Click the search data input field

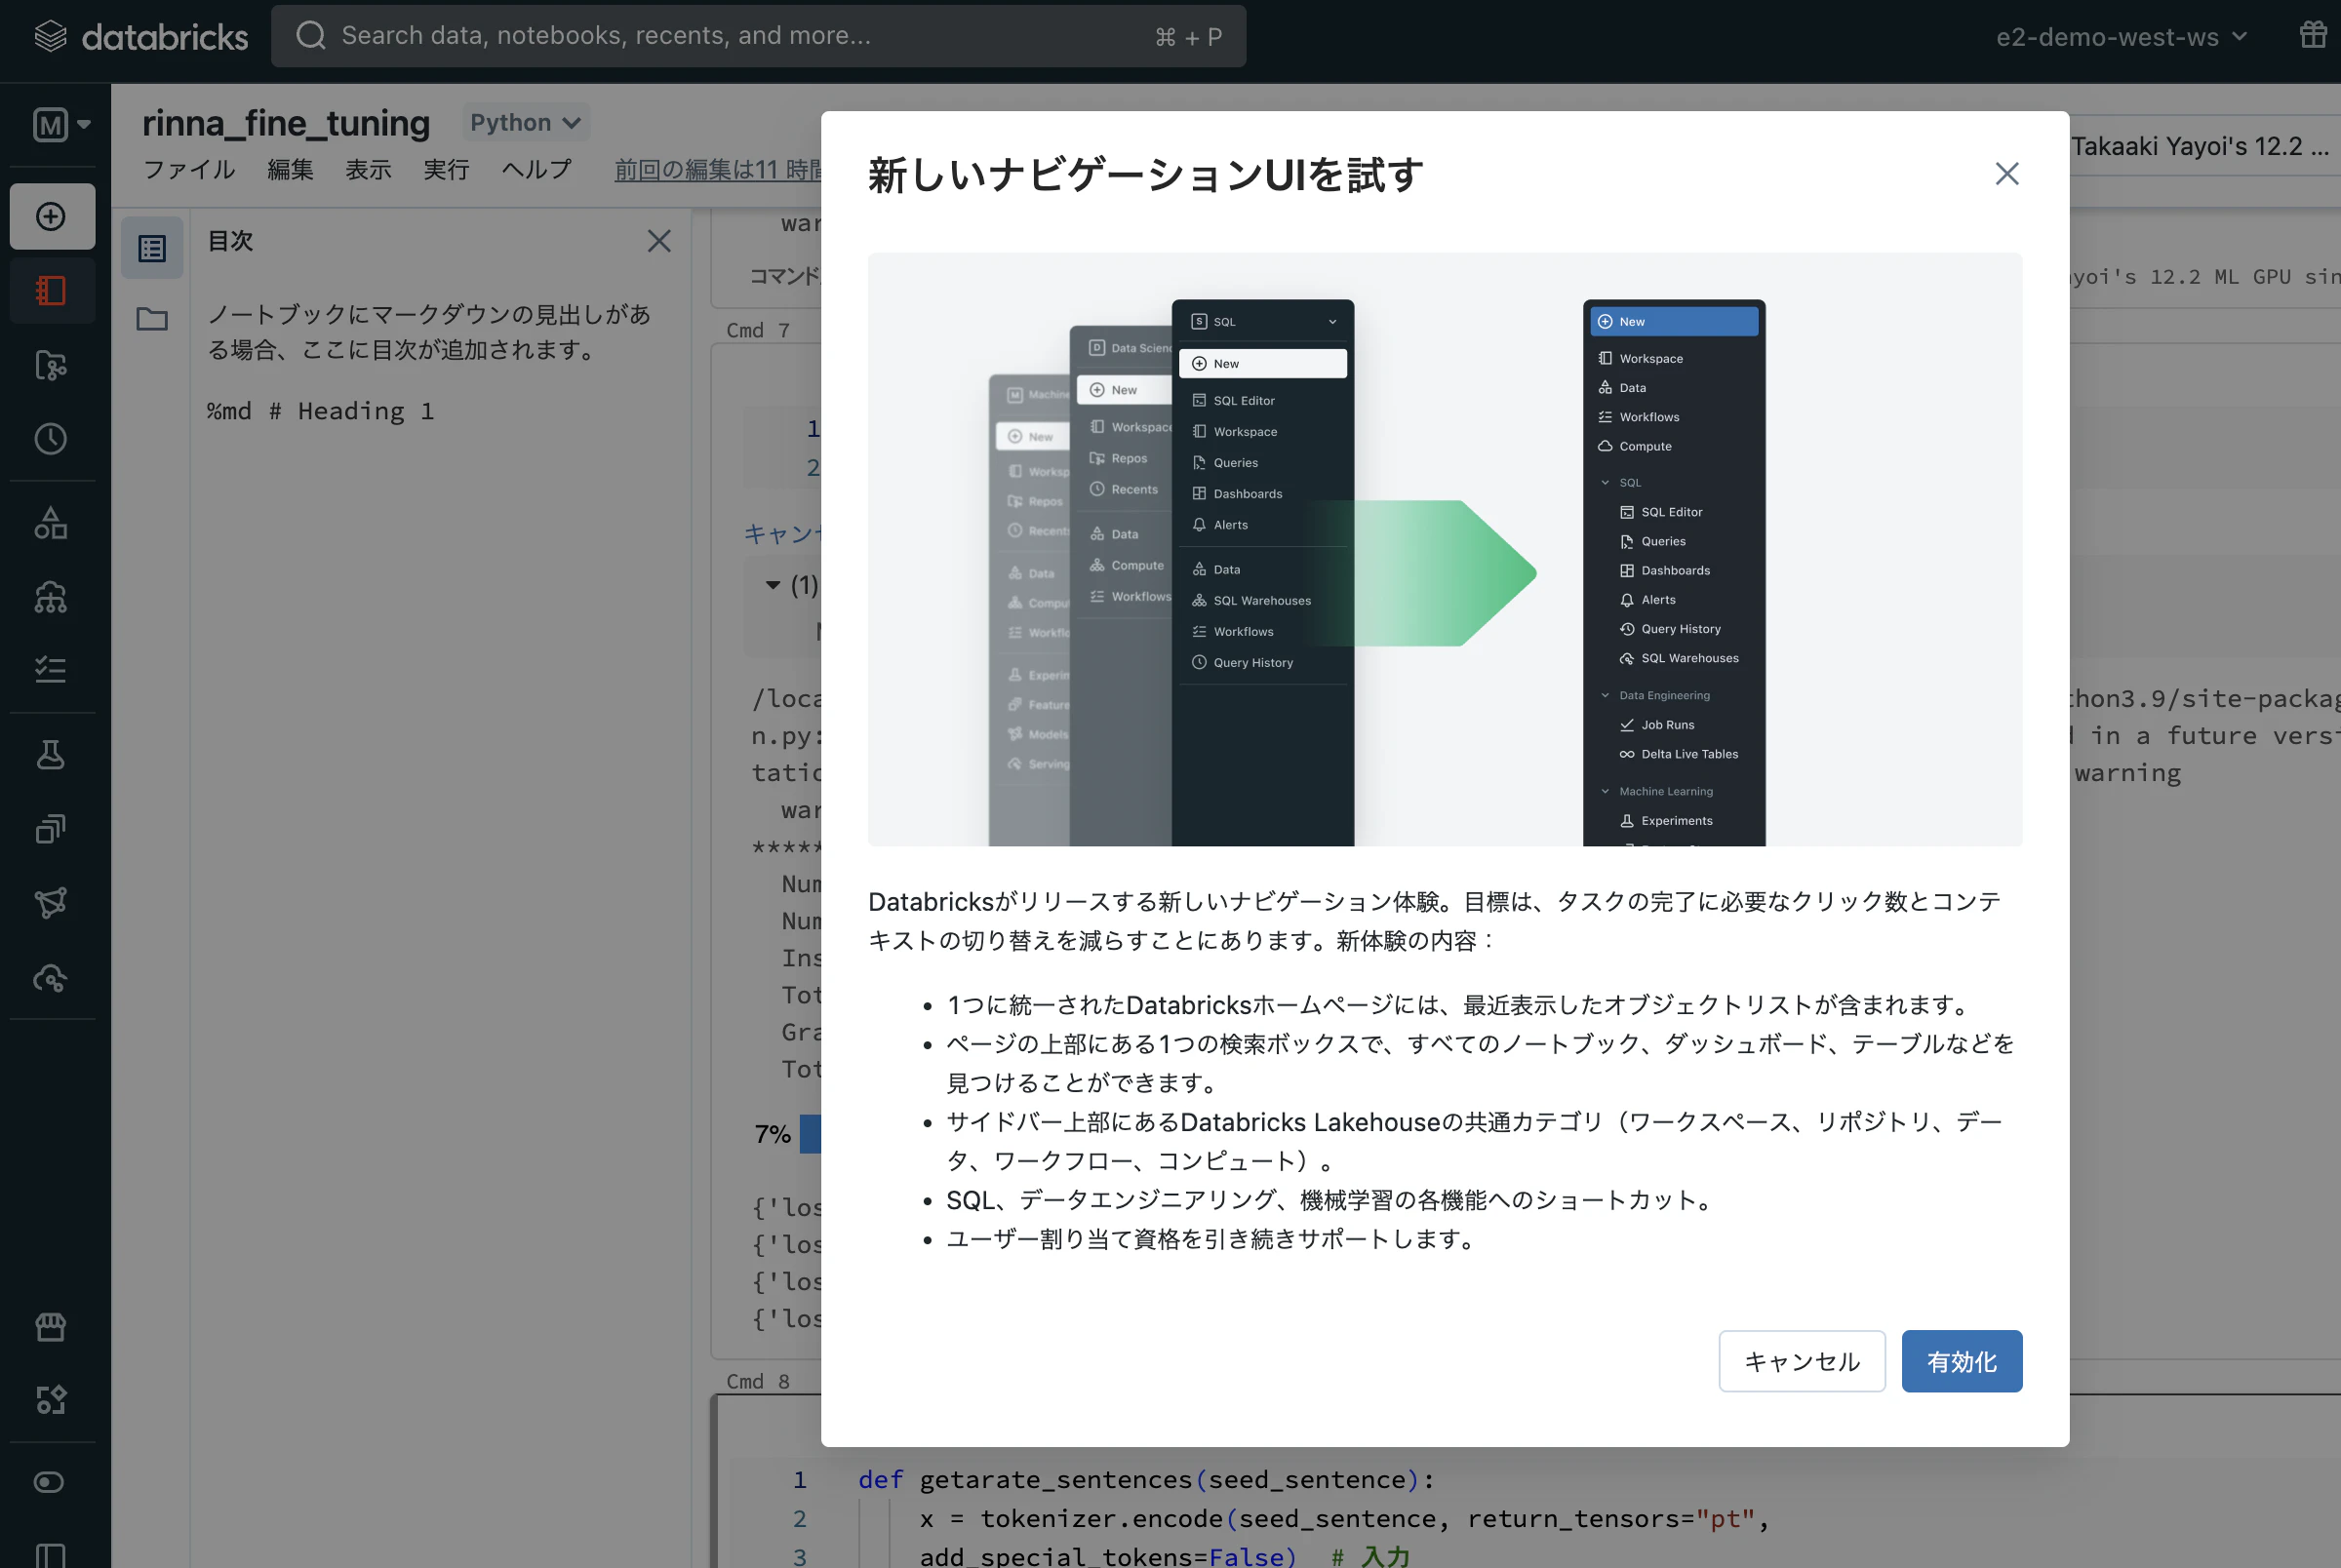[758, 36]
